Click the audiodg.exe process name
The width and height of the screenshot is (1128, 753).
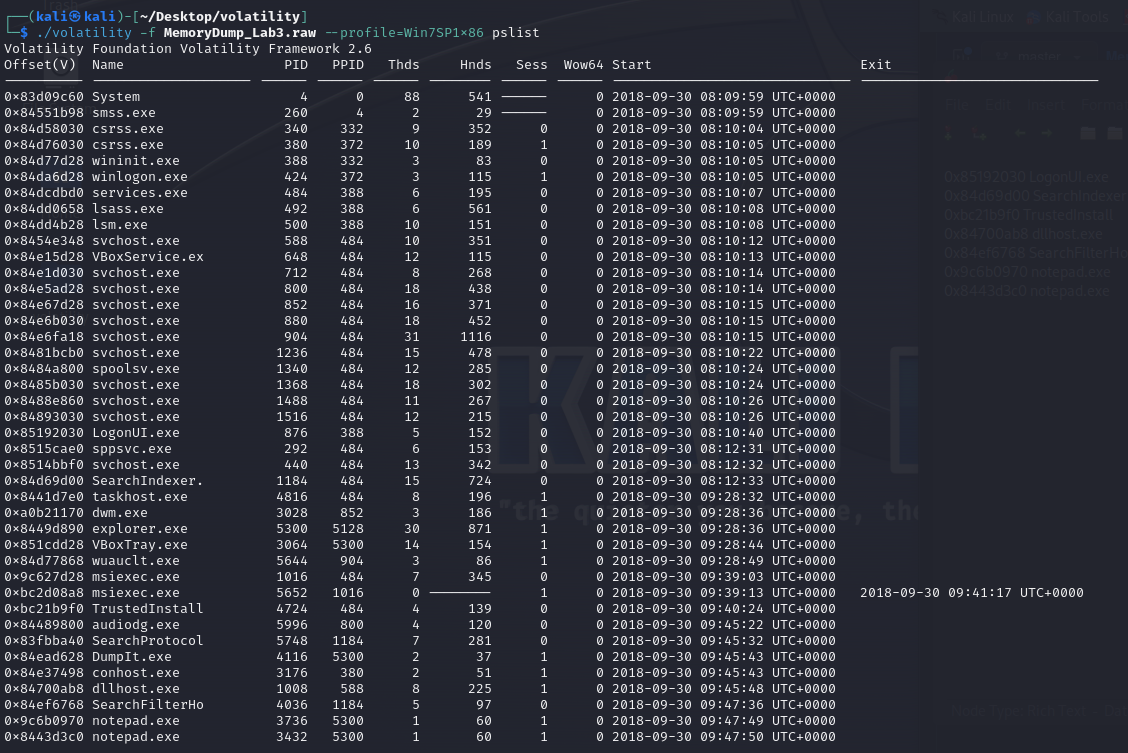(x=136, y=624)
